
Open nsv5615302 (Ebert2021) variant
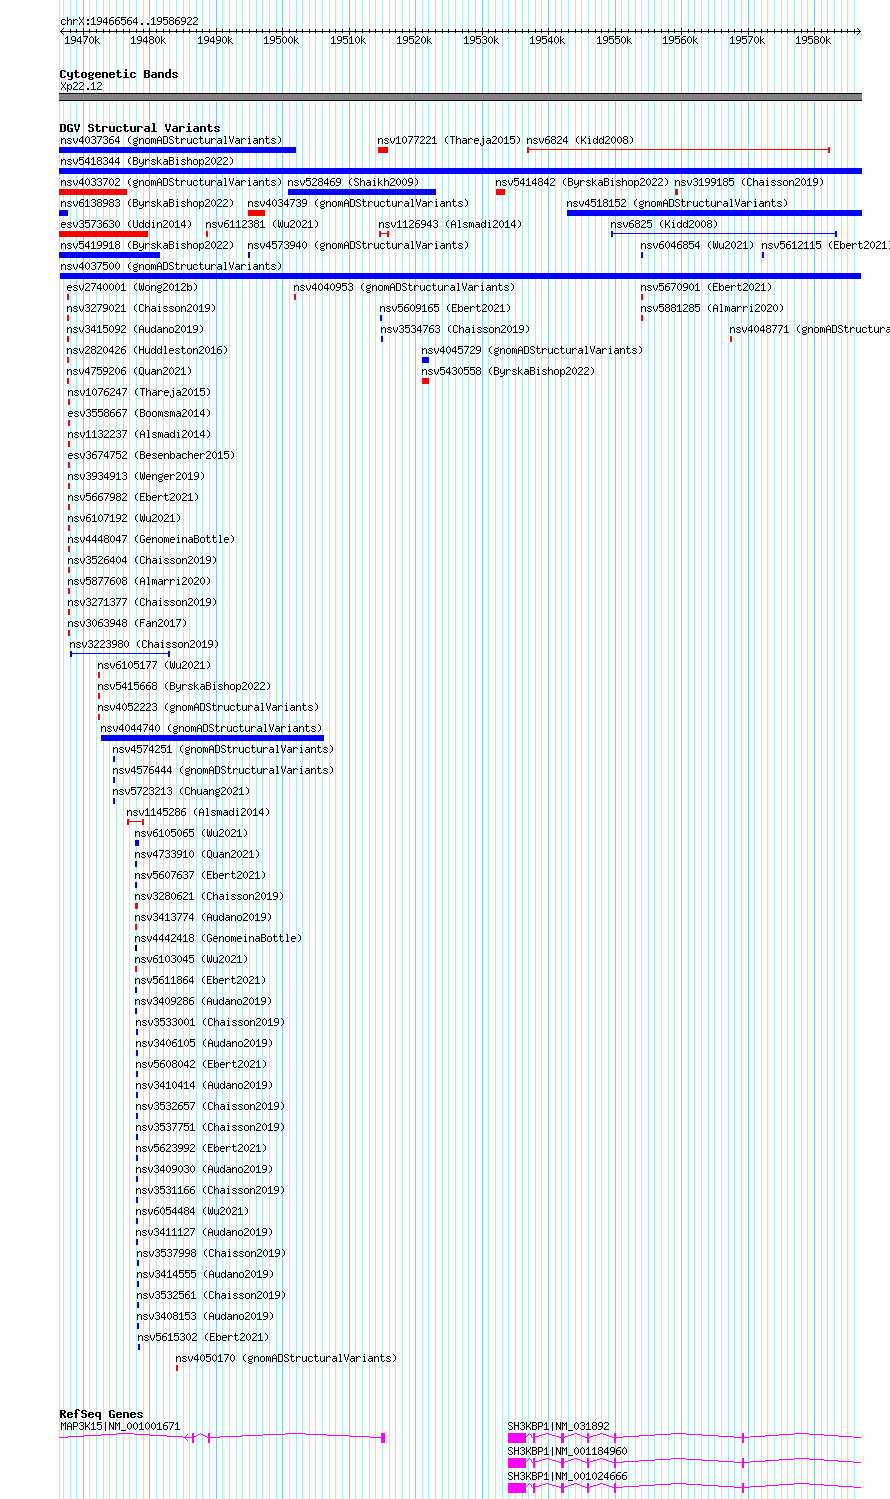point(203,1338)
